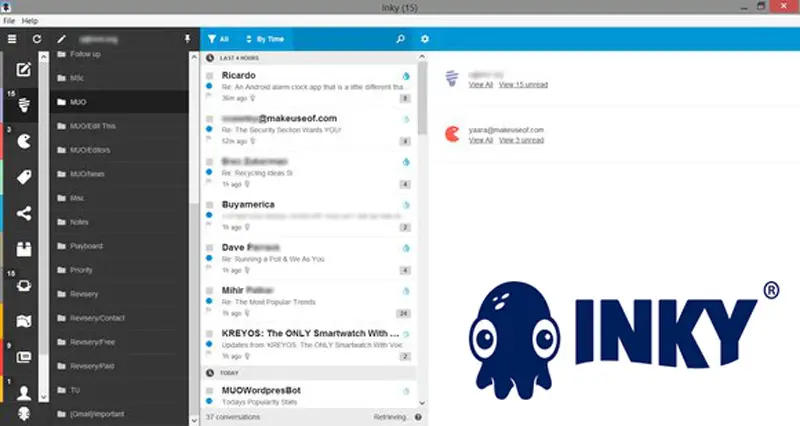
Task: Click the message list scroll up arrow
Action: tap(422, 57)
